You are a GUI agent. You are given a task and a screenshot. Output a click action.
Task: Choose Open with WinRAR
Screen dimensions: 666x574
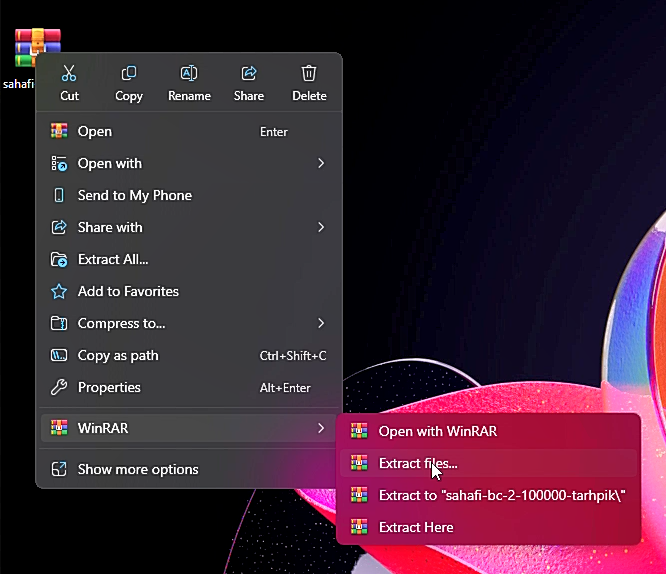(x=488, y=431)
